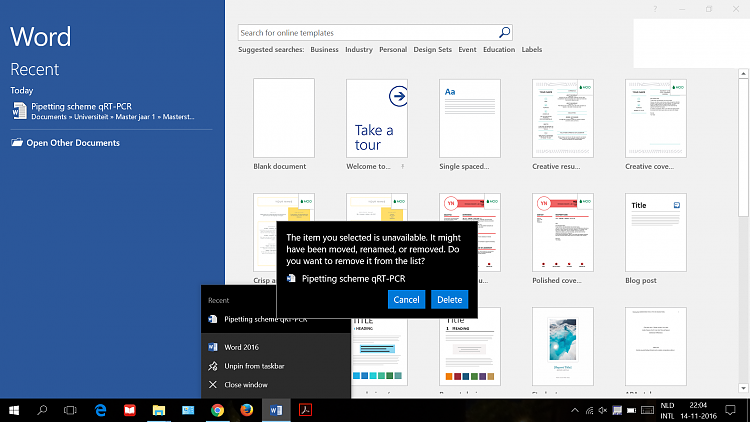Click the Business suggested search link

[x=324, y=49]
